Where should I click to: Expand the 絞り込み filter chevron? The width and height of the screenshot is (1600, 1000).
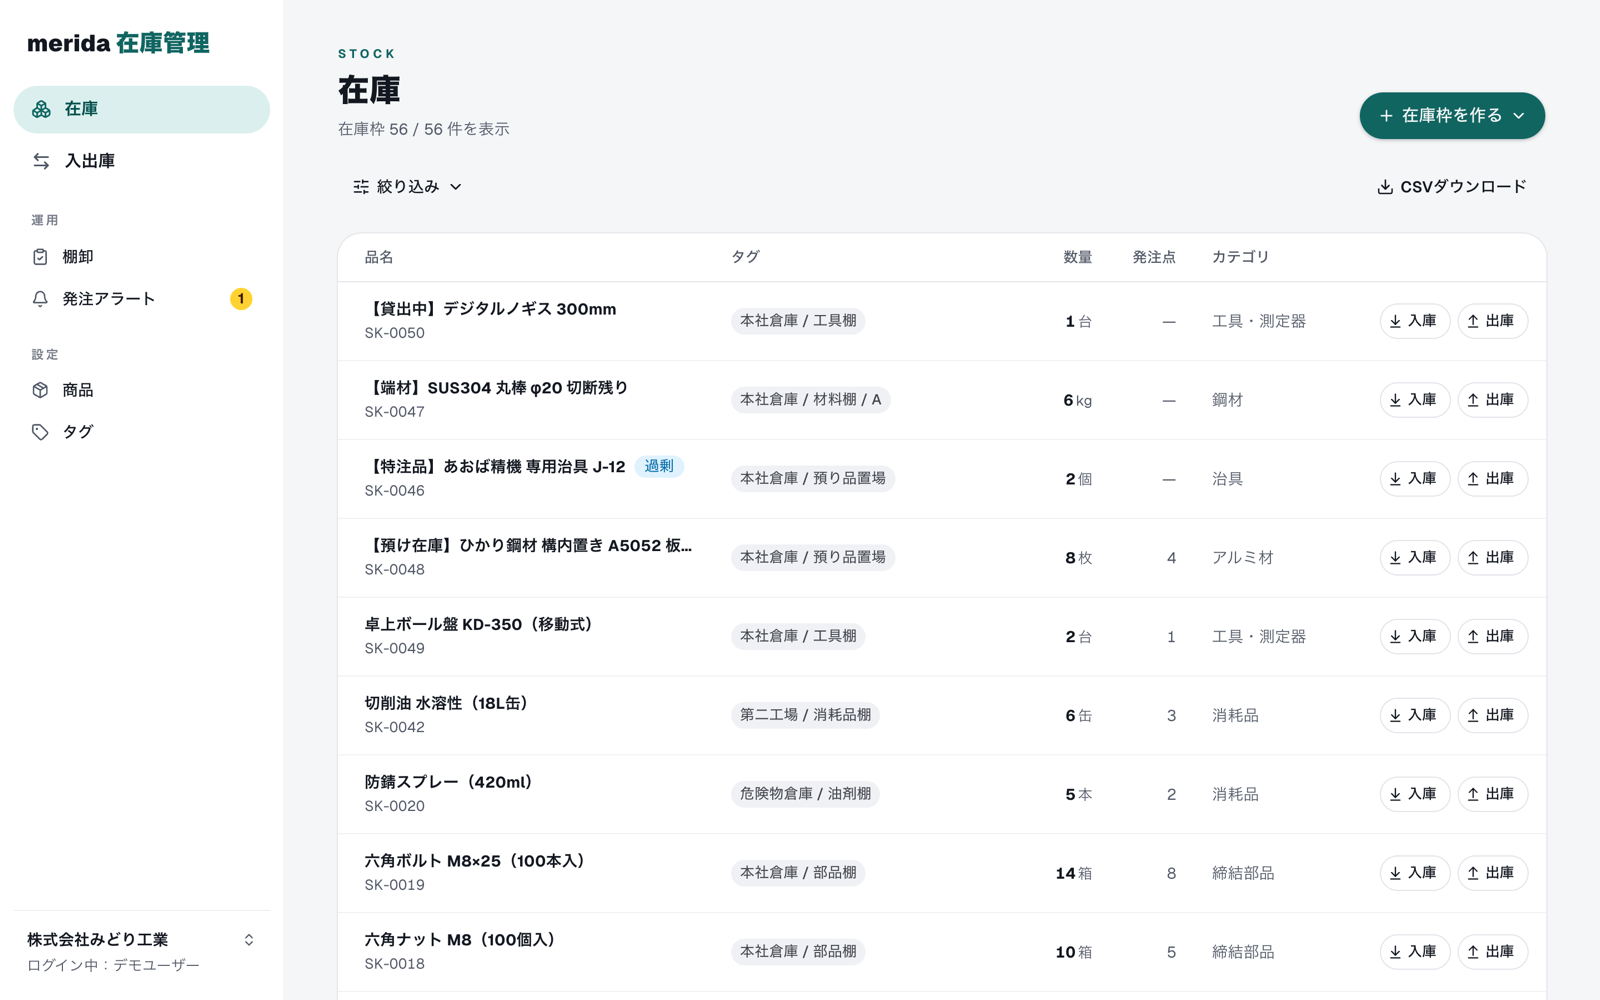point(456,187)
